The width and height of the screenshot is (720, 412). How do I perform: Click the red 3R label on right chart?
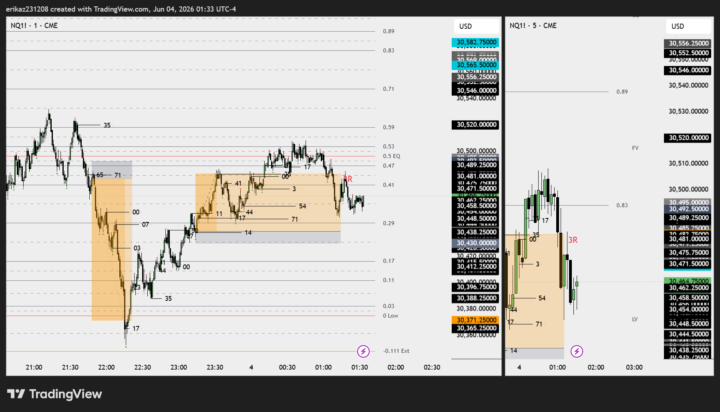(x=573, y=240)
